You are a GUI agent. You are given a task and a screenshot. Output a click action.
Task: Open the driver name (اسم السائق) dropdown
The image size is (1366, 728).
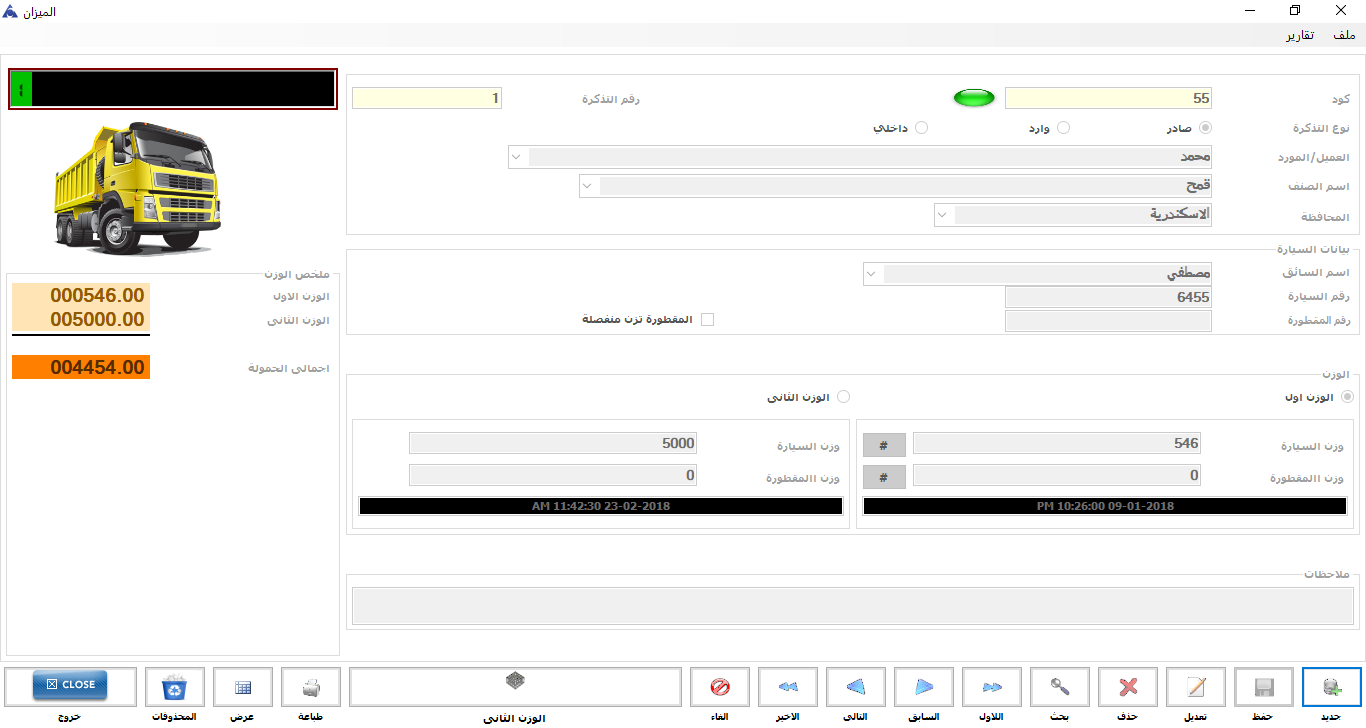pos(871,273)
